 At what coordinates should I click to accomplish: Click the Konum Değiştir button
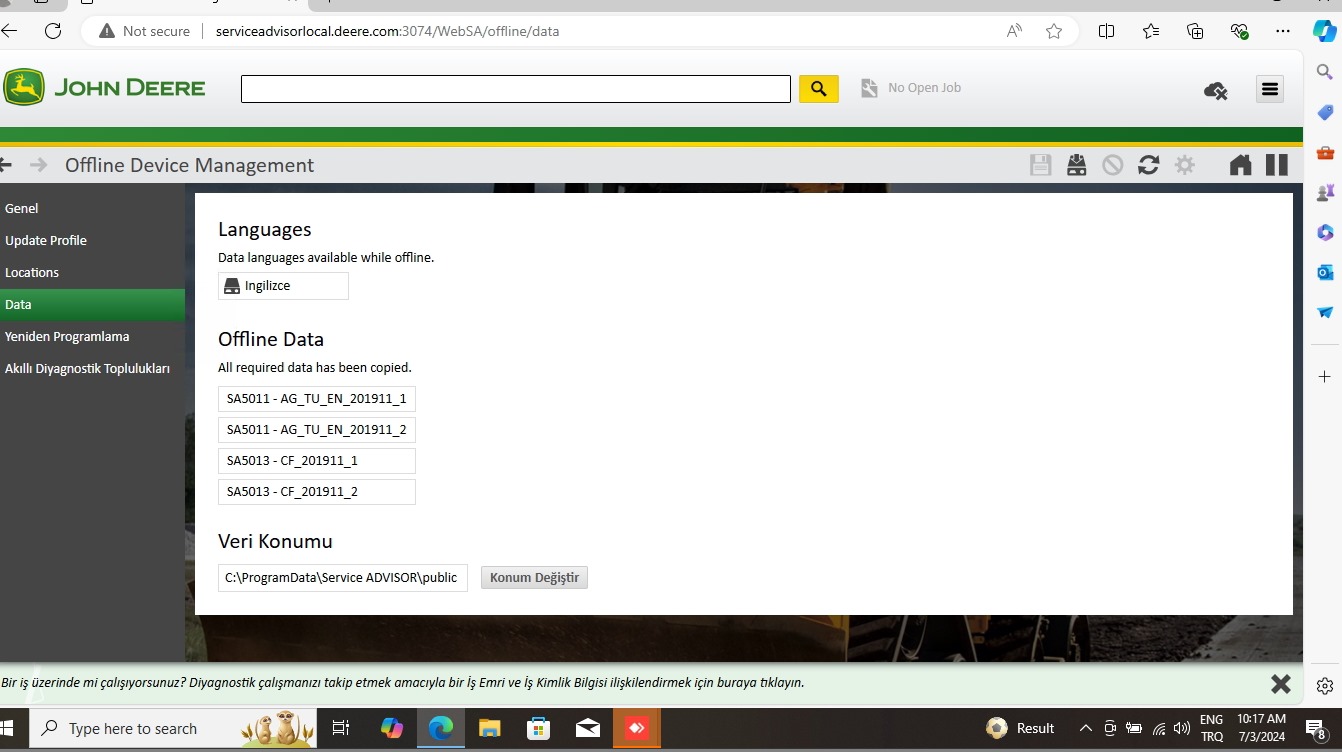pos(534,577)
